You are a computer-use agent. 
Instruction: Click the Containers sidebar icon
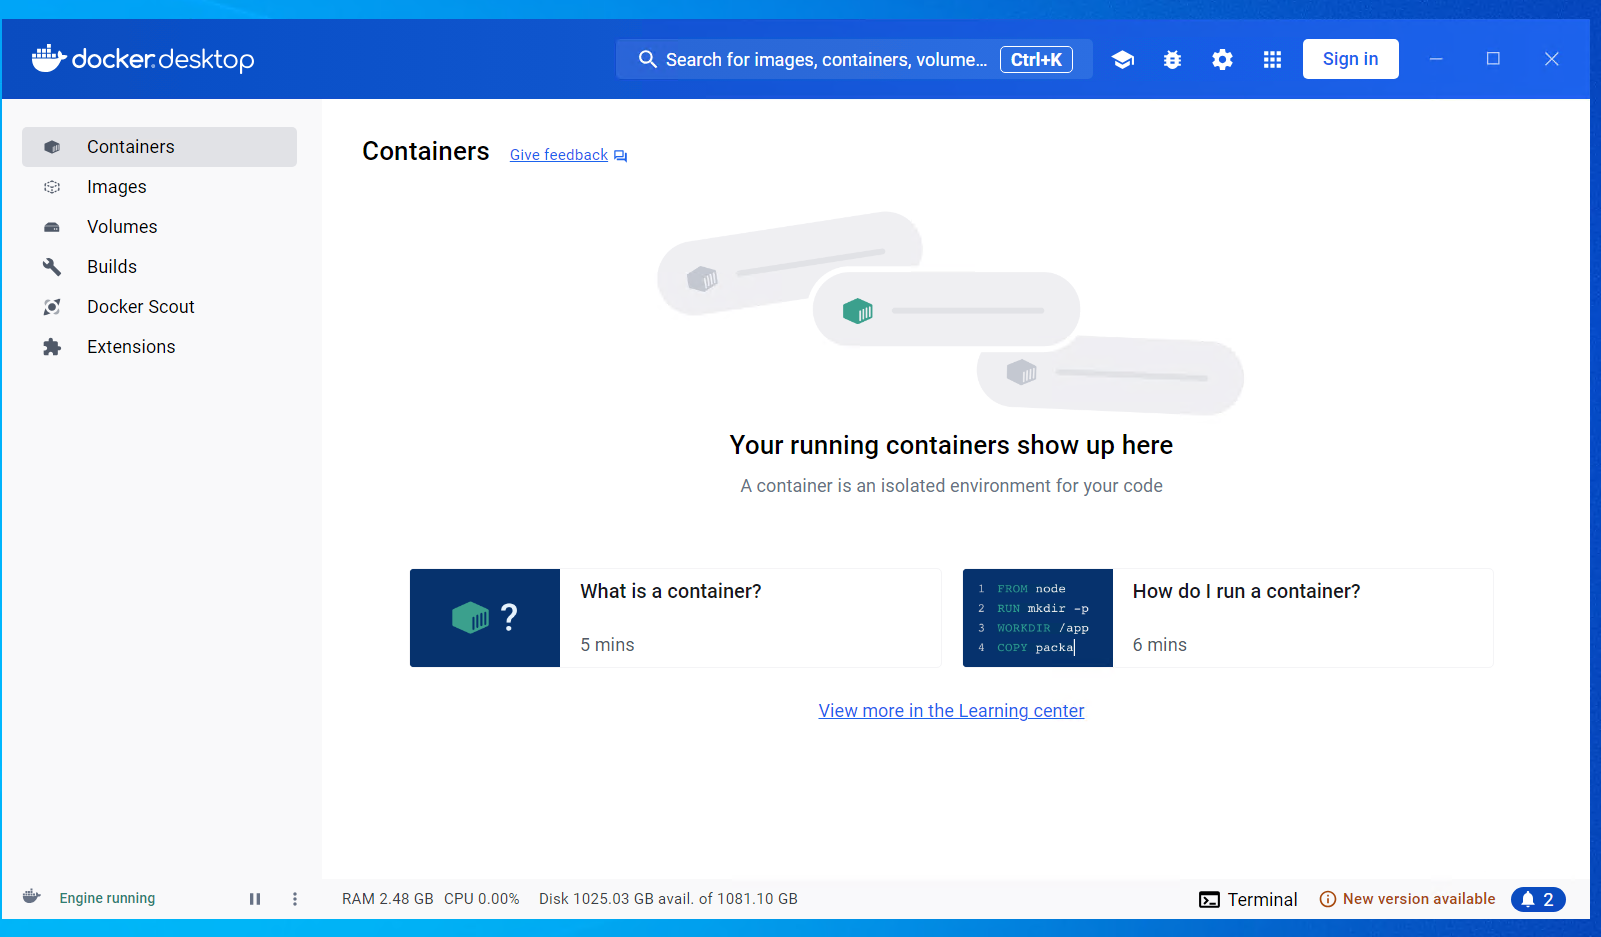[52, 147]
